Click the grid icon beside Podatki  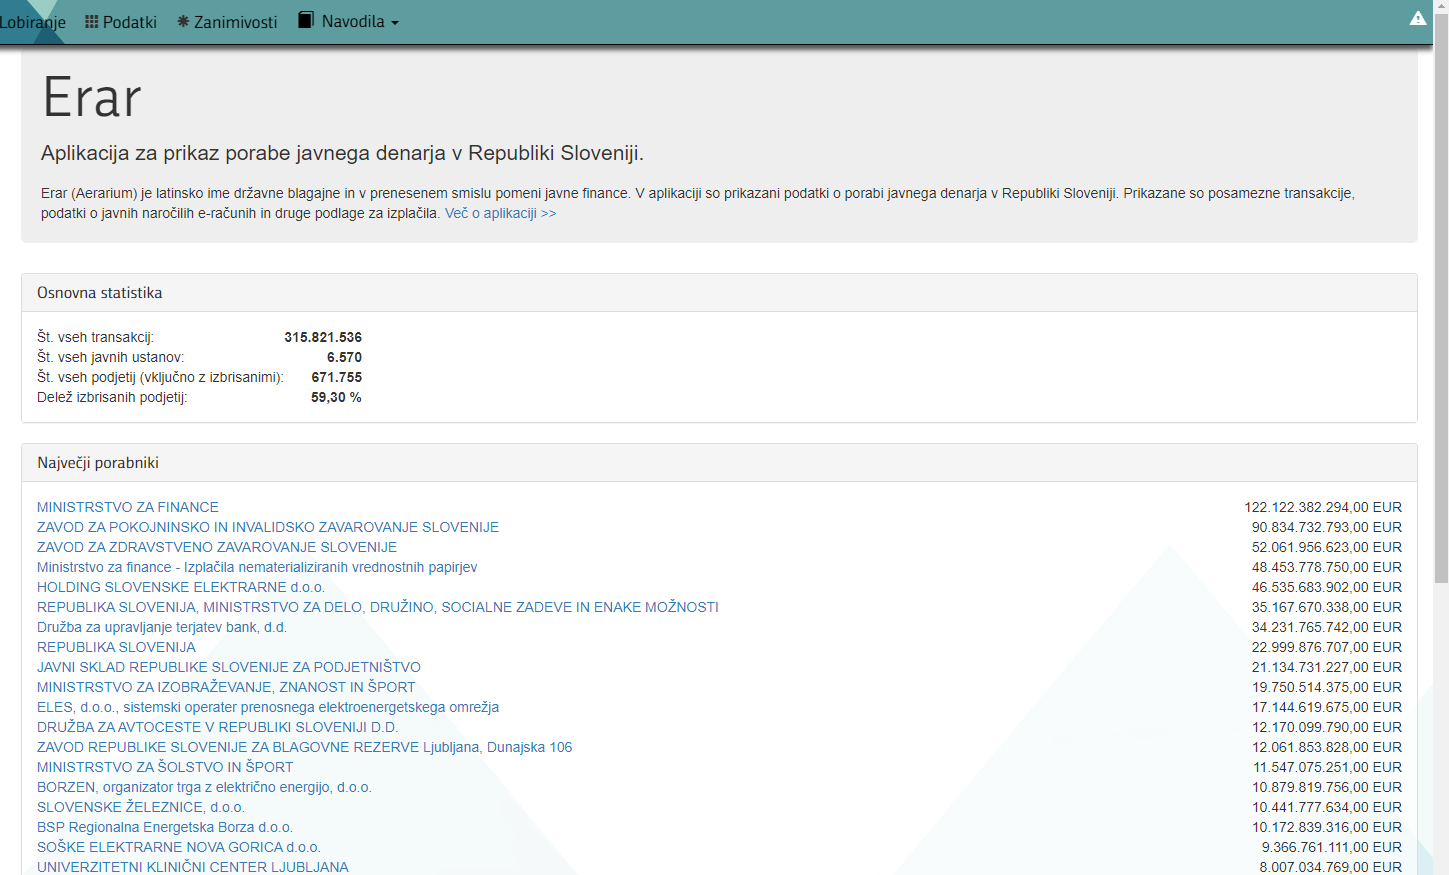pyautogui.click(x=92, y=22)
